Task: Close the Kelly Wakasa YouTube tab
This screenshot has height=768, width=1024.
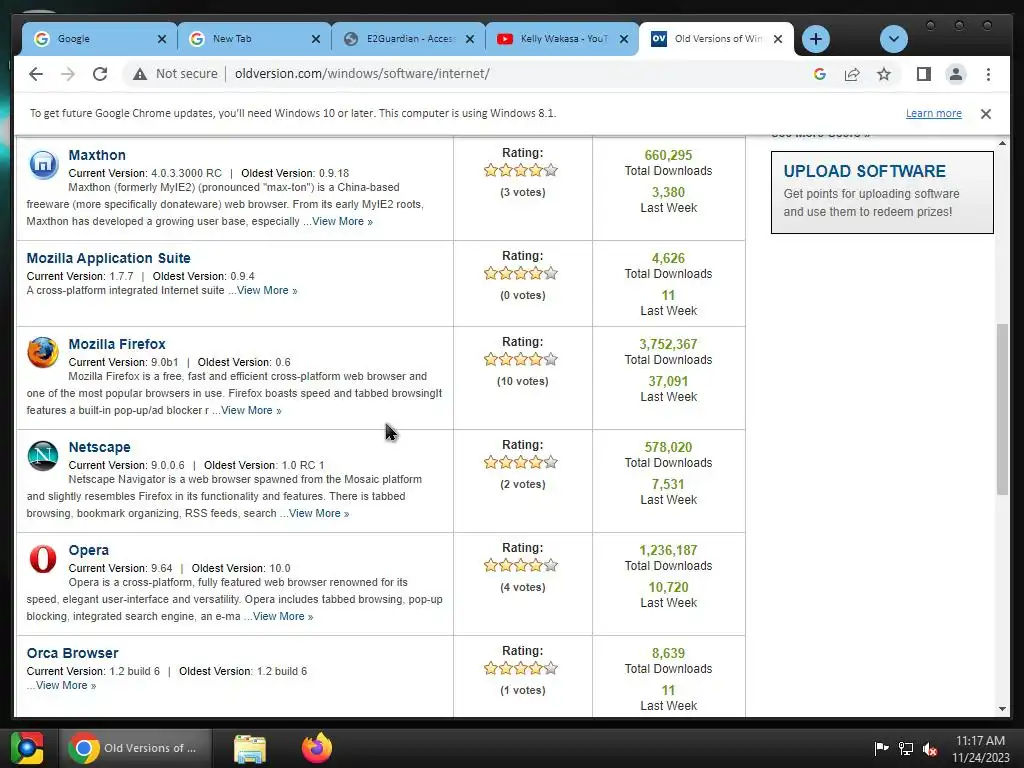Action: (624, 39)
